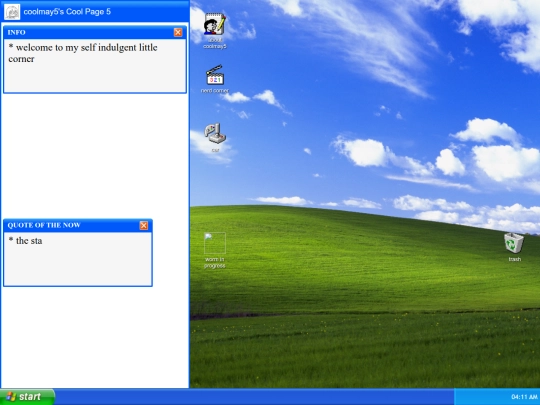Close the QUOTE OF THE NOW panel

pyautogui.click(x=144, y=225)
